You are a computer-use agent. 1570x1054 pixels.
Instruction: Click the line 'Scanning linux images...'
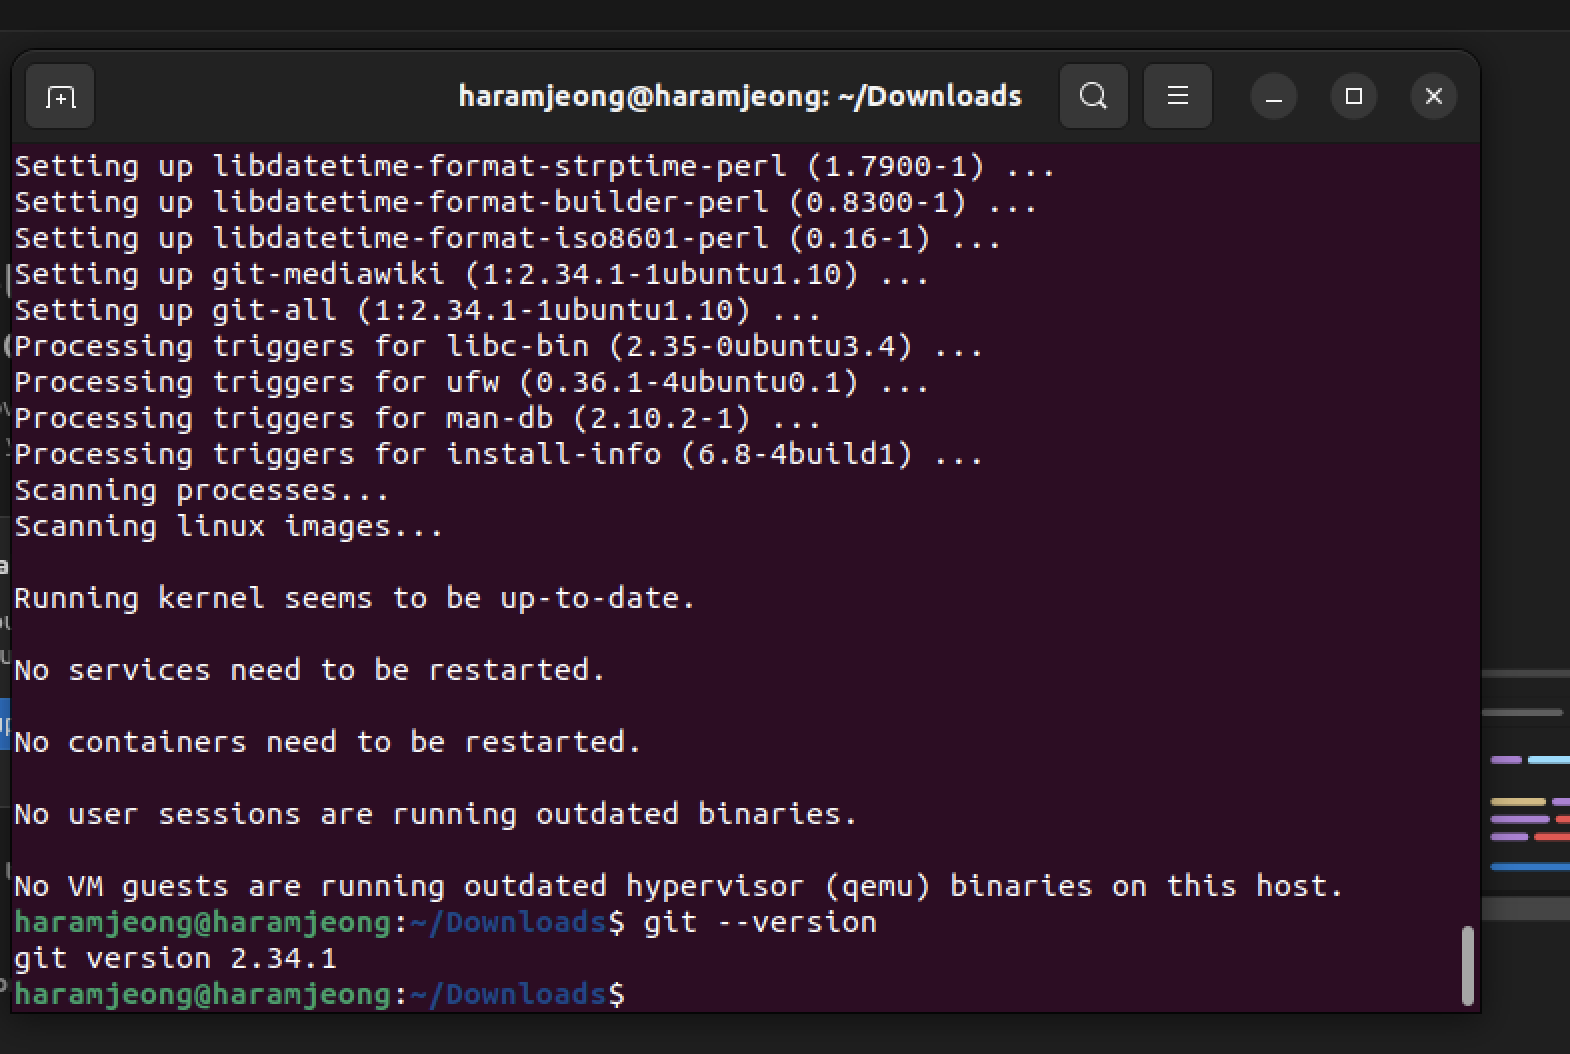[228, 526]
